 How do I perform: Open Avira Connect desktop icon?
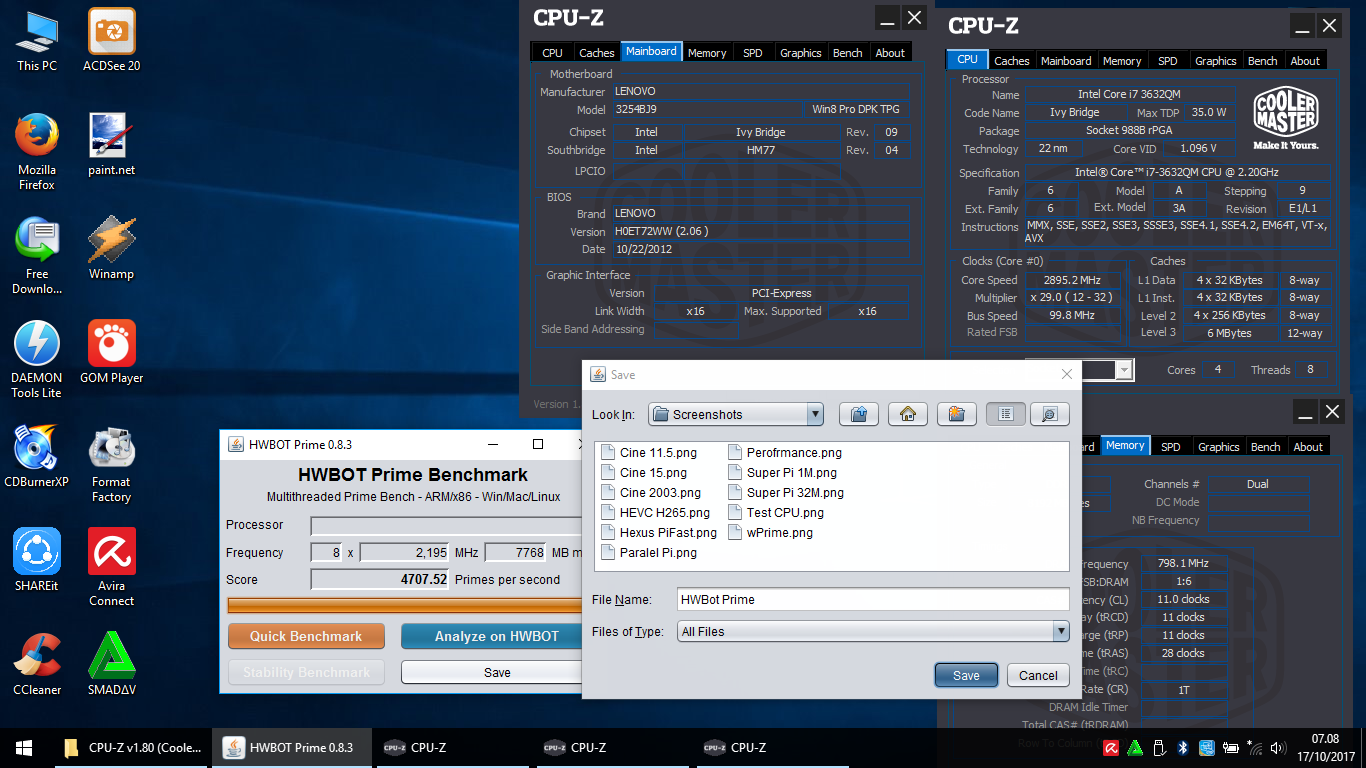[111, 567]
